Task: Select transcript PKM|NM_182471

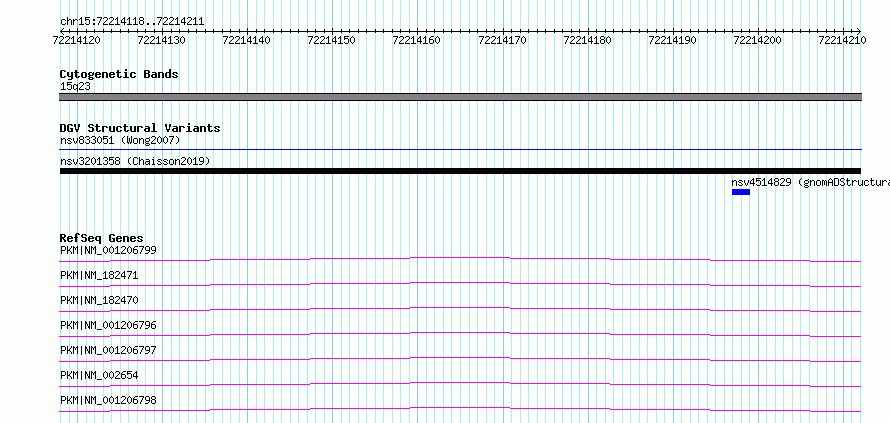Action: click(x=99, y=275)
